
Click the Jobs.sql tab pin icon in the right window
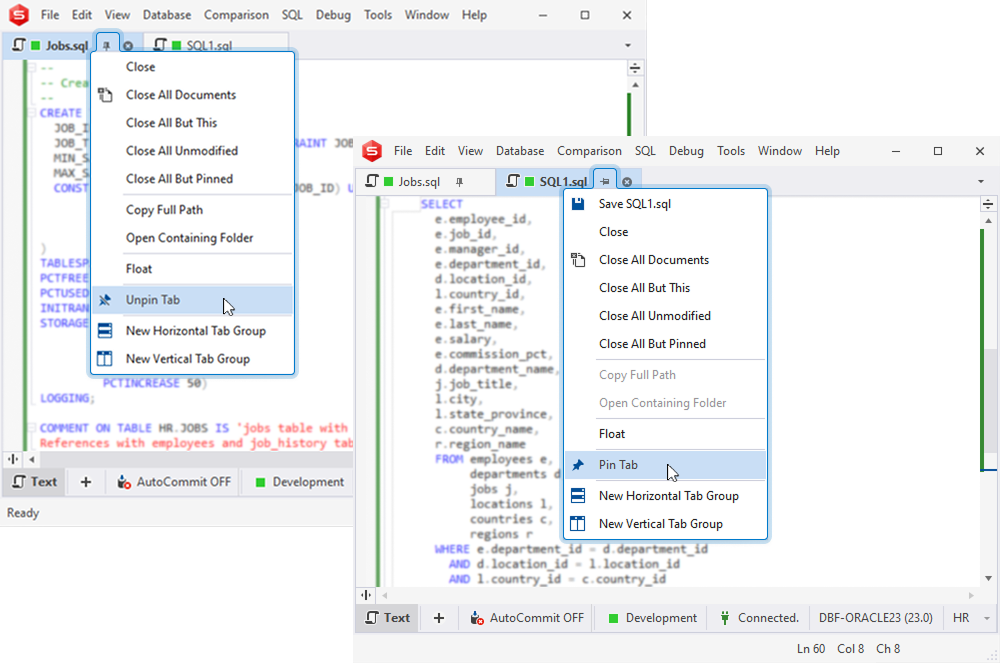click(x=459, y=182)
